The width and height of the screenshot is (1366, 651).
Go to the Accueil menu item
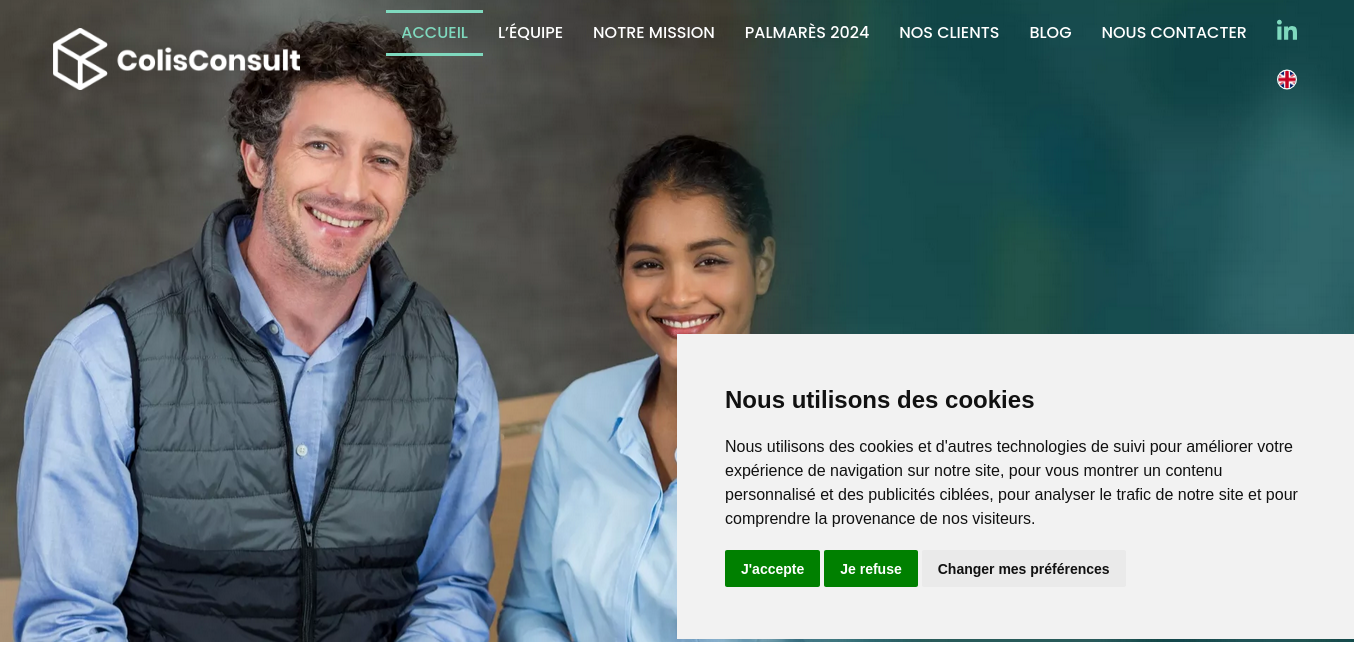click(x=434, y=32)
